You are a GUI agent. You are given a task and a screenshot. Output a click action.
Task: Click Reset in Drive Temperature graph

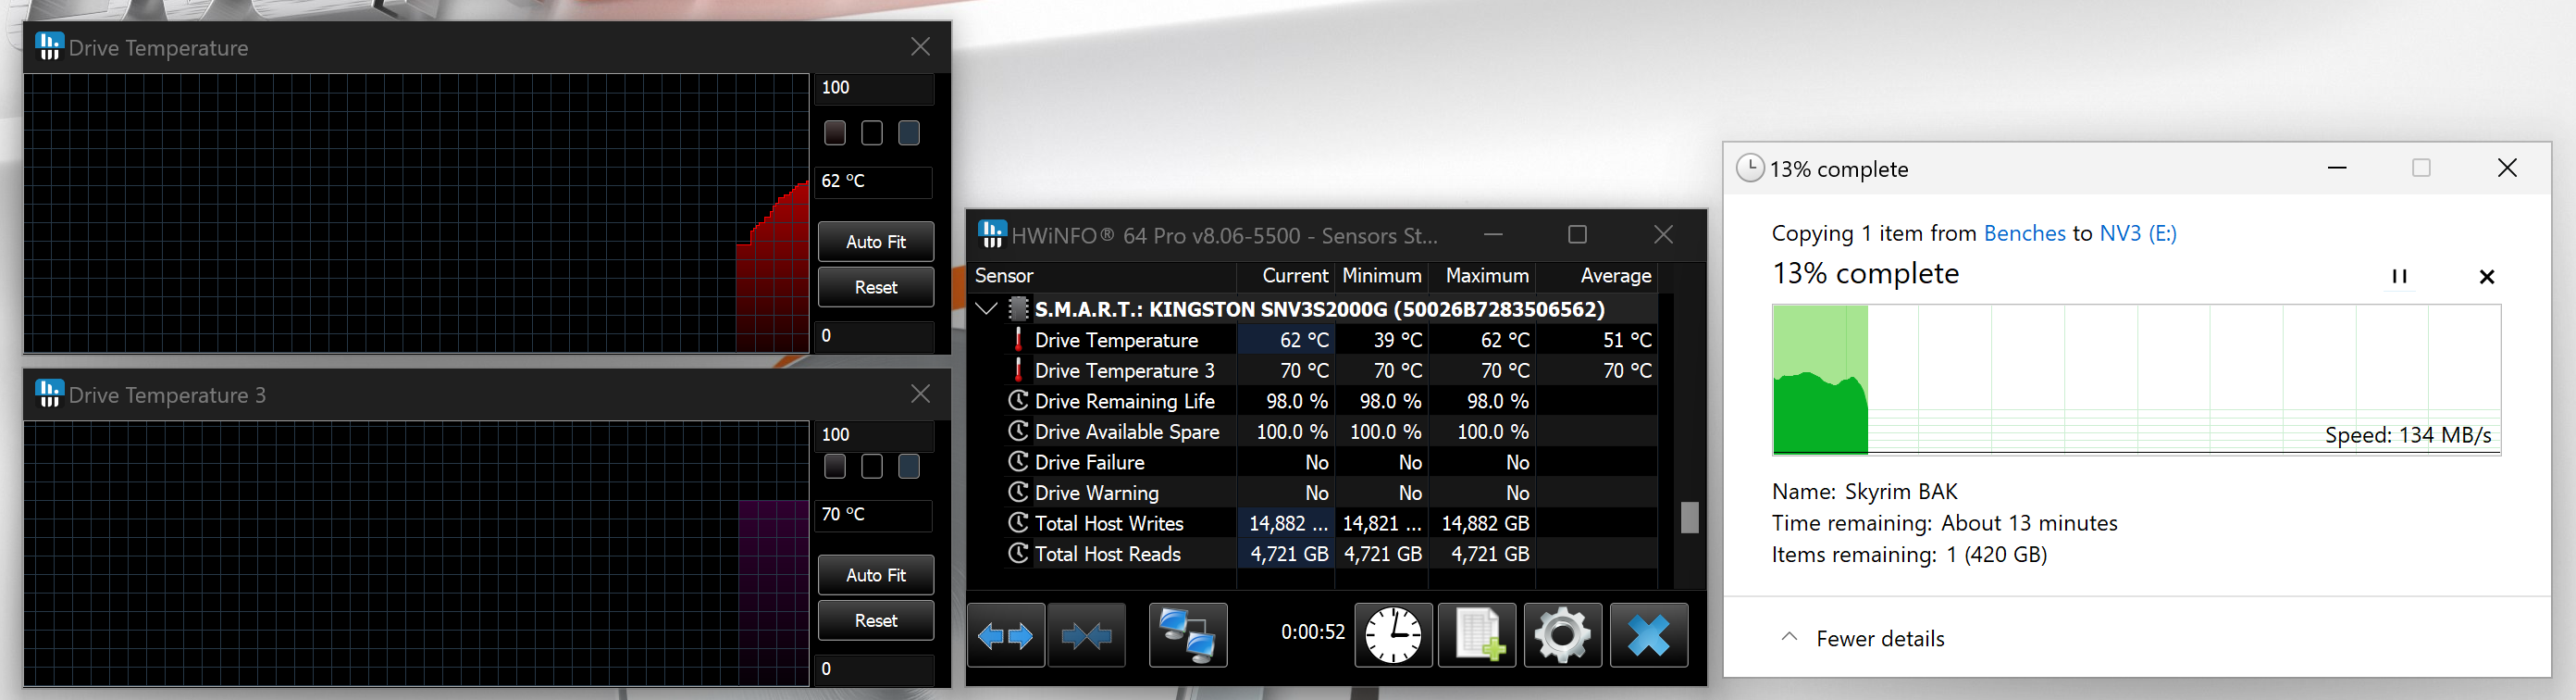point(876,287)
